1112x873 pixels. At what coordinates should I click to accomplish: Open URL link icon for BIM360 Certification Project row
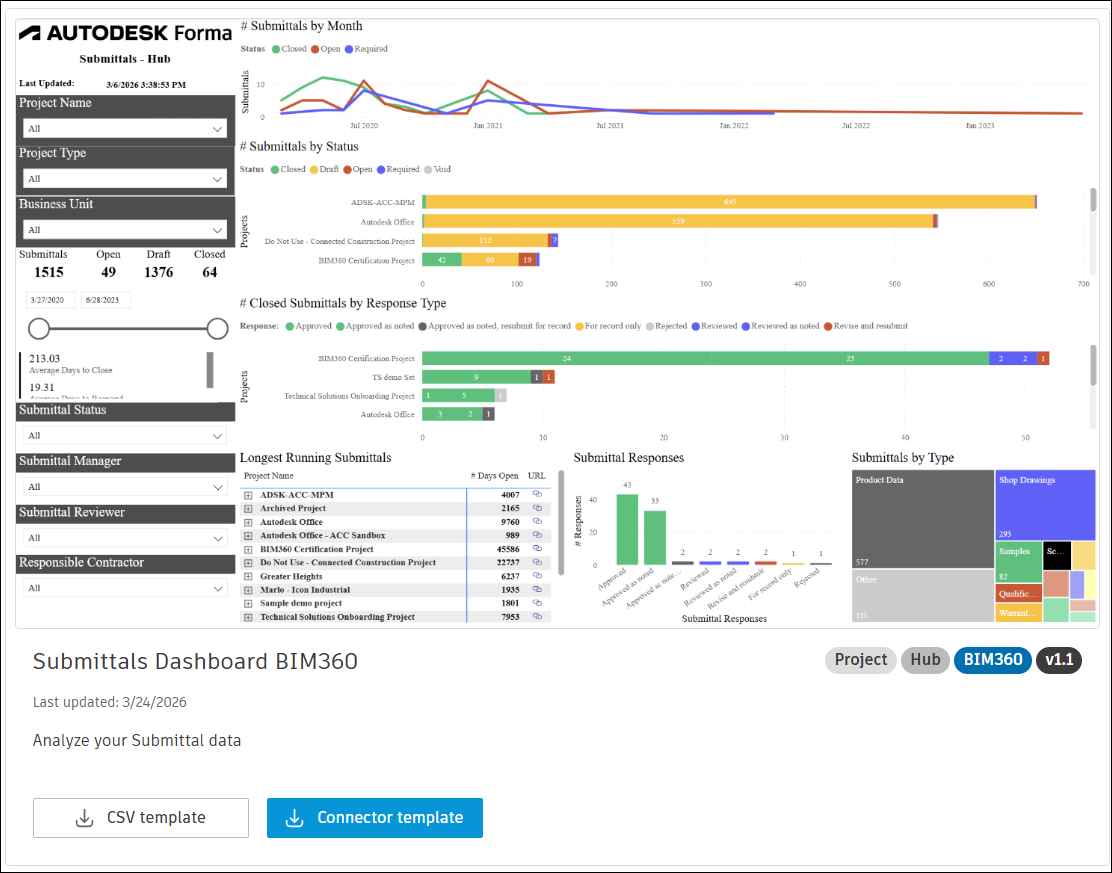pos(537,548)
